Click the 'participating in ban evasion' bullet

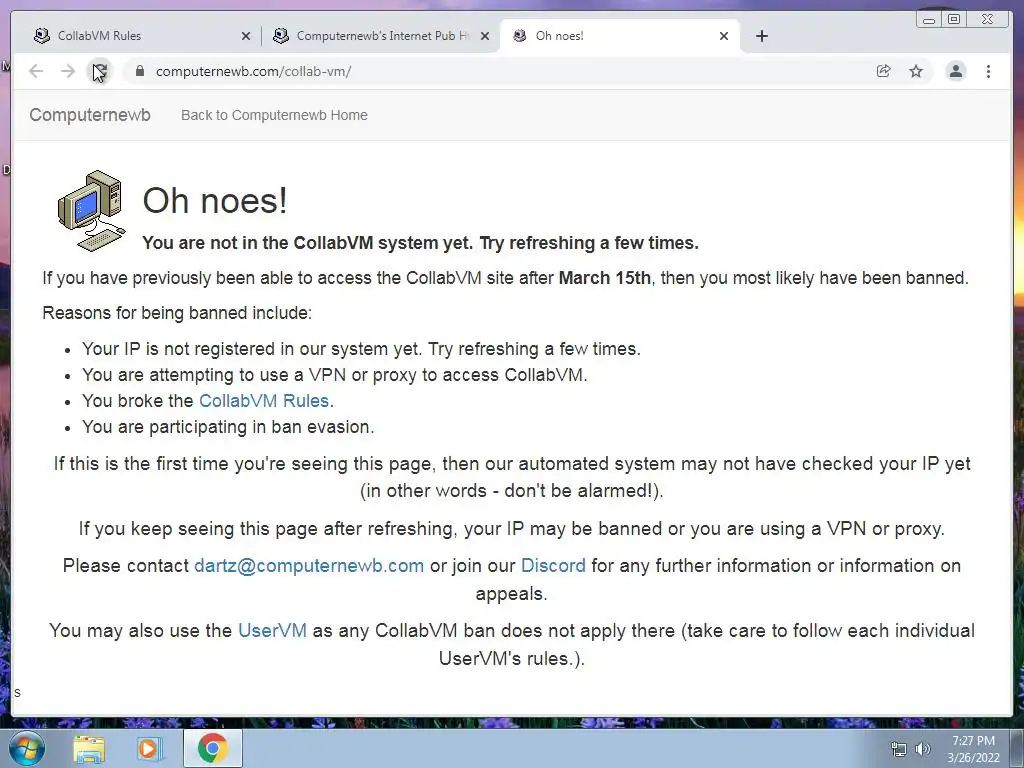(228, 426)
